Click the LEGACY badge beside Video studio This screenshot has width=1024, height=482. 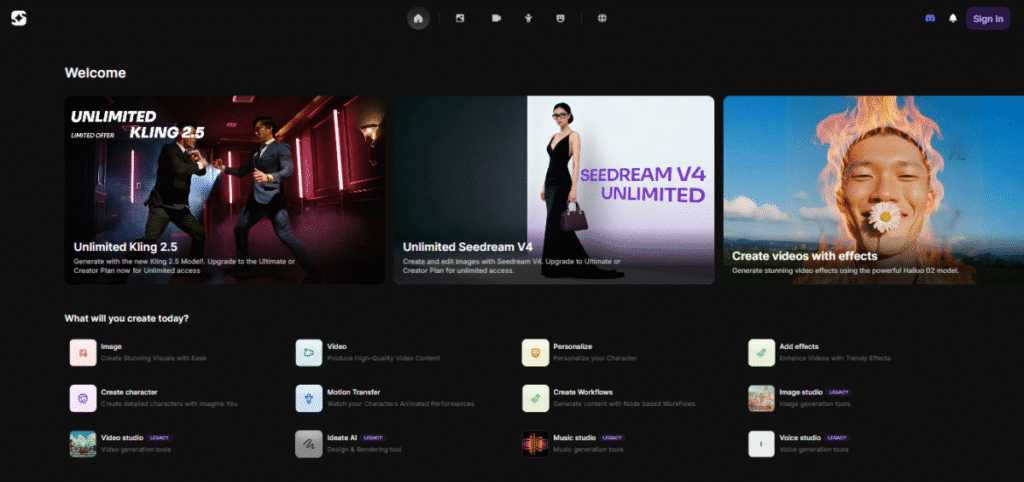coord(160,438)
